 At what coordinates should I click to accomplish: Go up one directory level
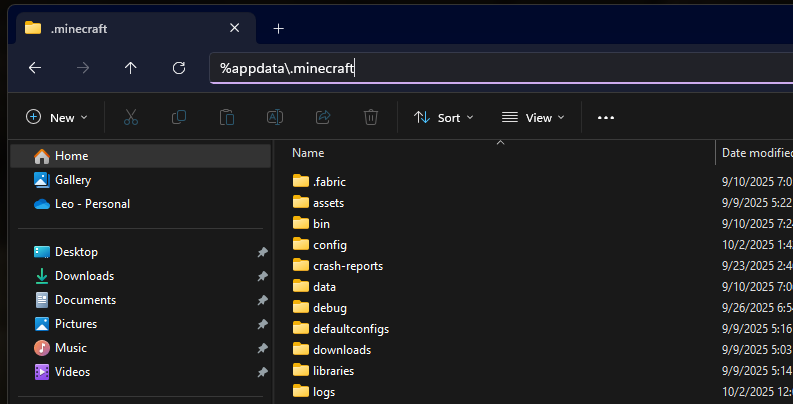(131, 68)
